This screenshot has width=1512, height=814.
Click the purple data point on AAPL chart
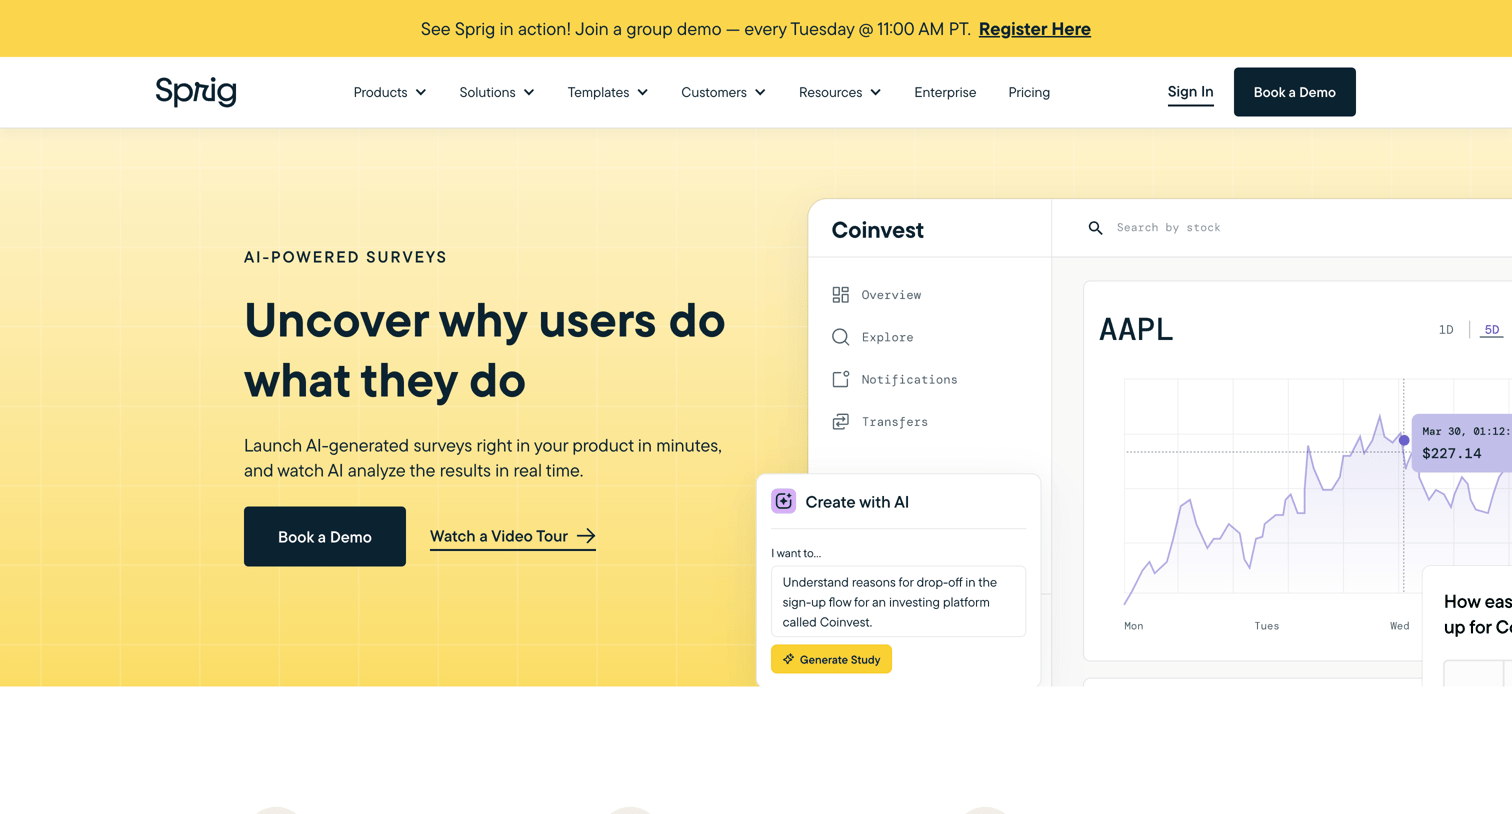[x=1404, y=440]
